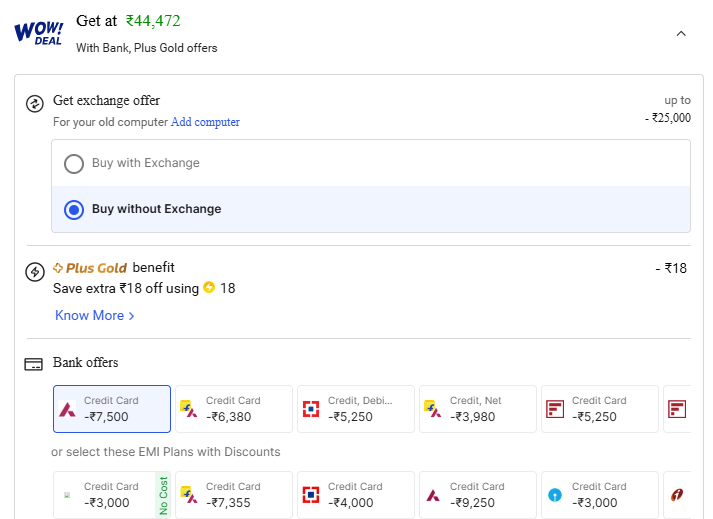Click the WOW! DEAL logo
This screenshot has height=519, width=713.
tap(38, 32)
